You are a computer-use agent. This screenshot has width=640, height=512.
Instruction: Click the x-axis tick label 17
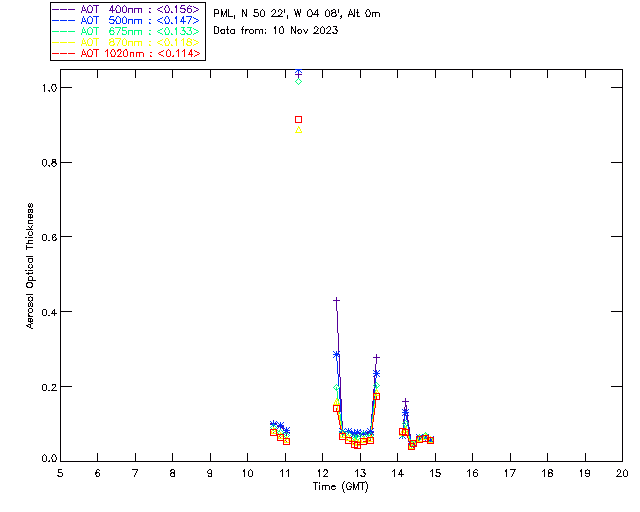(510, 473)
